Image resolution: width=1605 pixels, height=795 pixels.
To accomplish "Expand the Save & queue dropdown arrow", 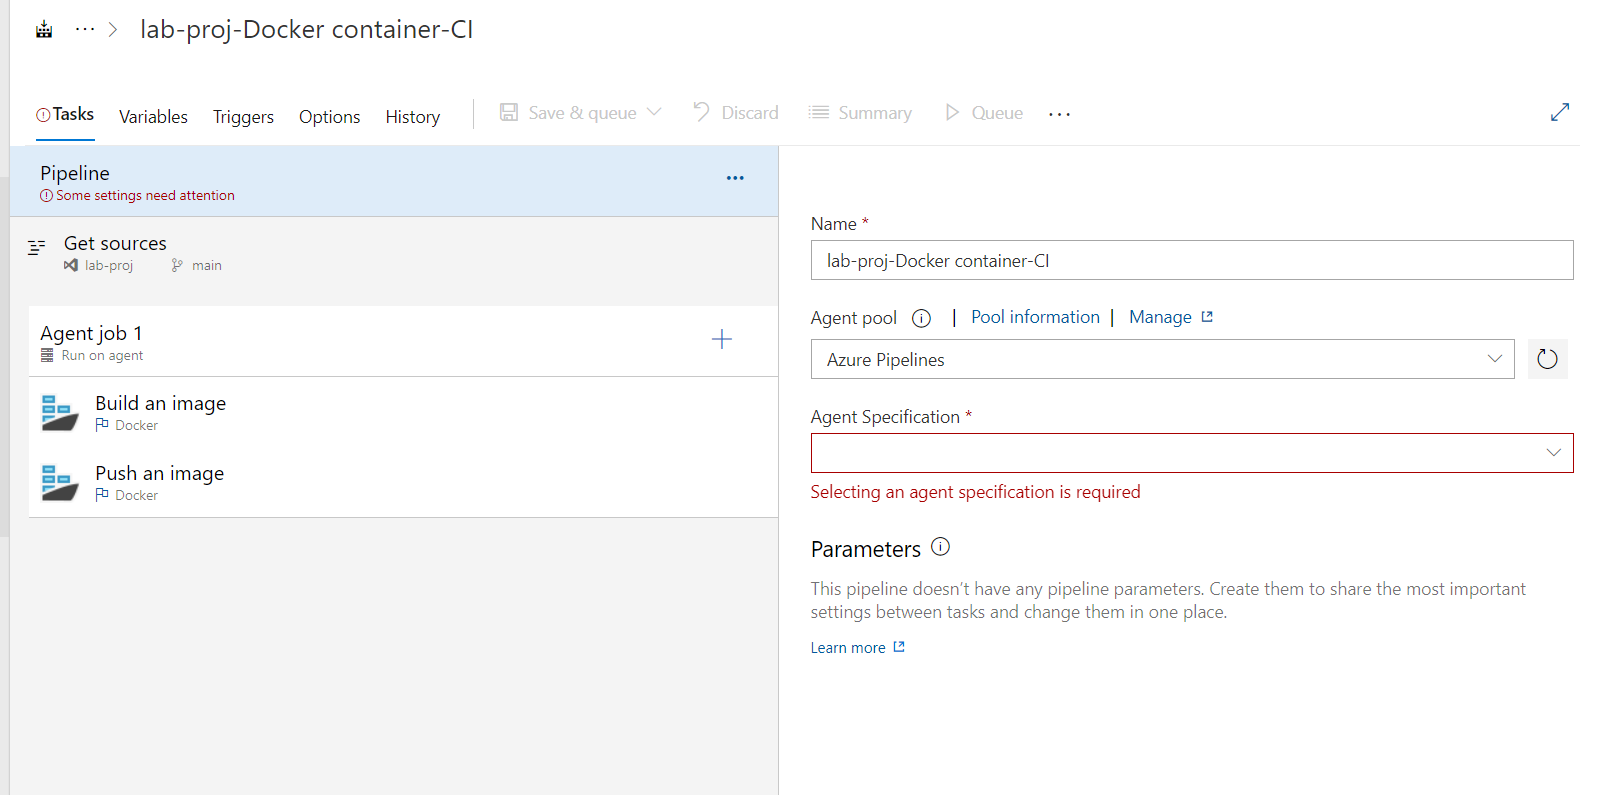I will pos(654,112).
